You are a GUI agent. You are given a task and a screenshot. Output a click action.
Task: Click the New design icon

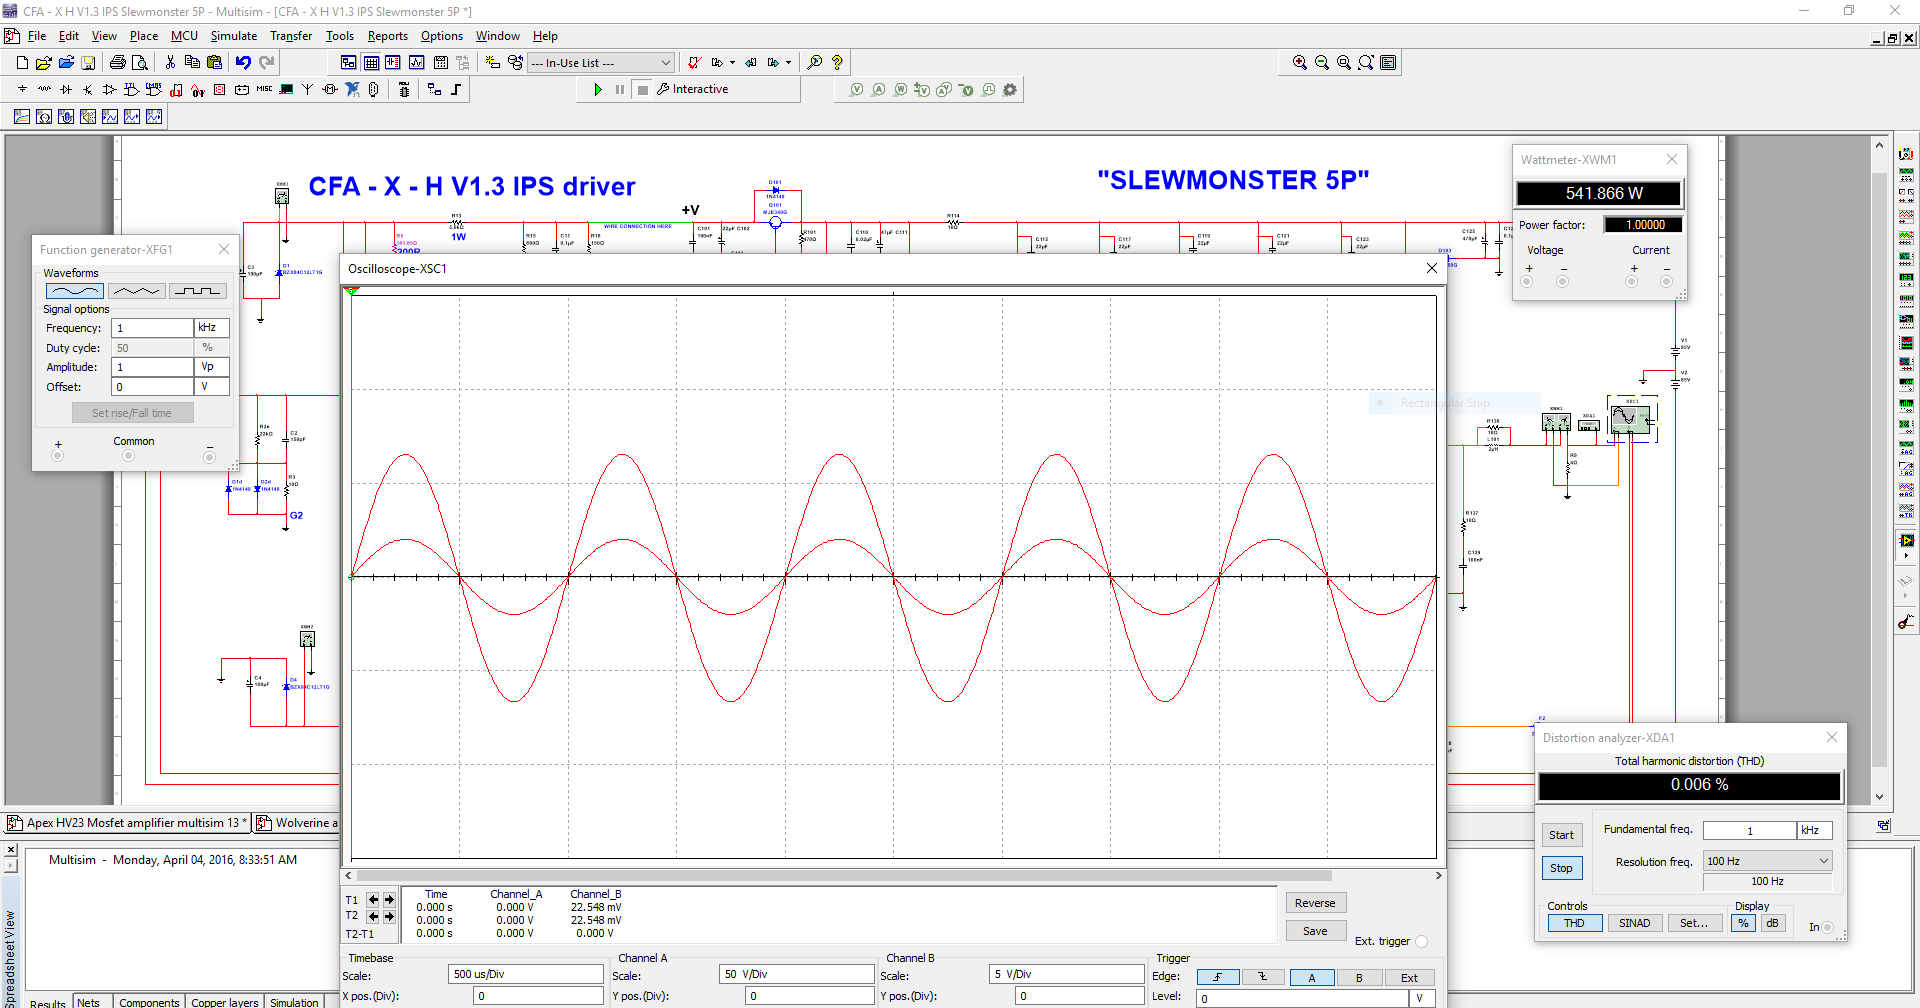click(22, 62)
